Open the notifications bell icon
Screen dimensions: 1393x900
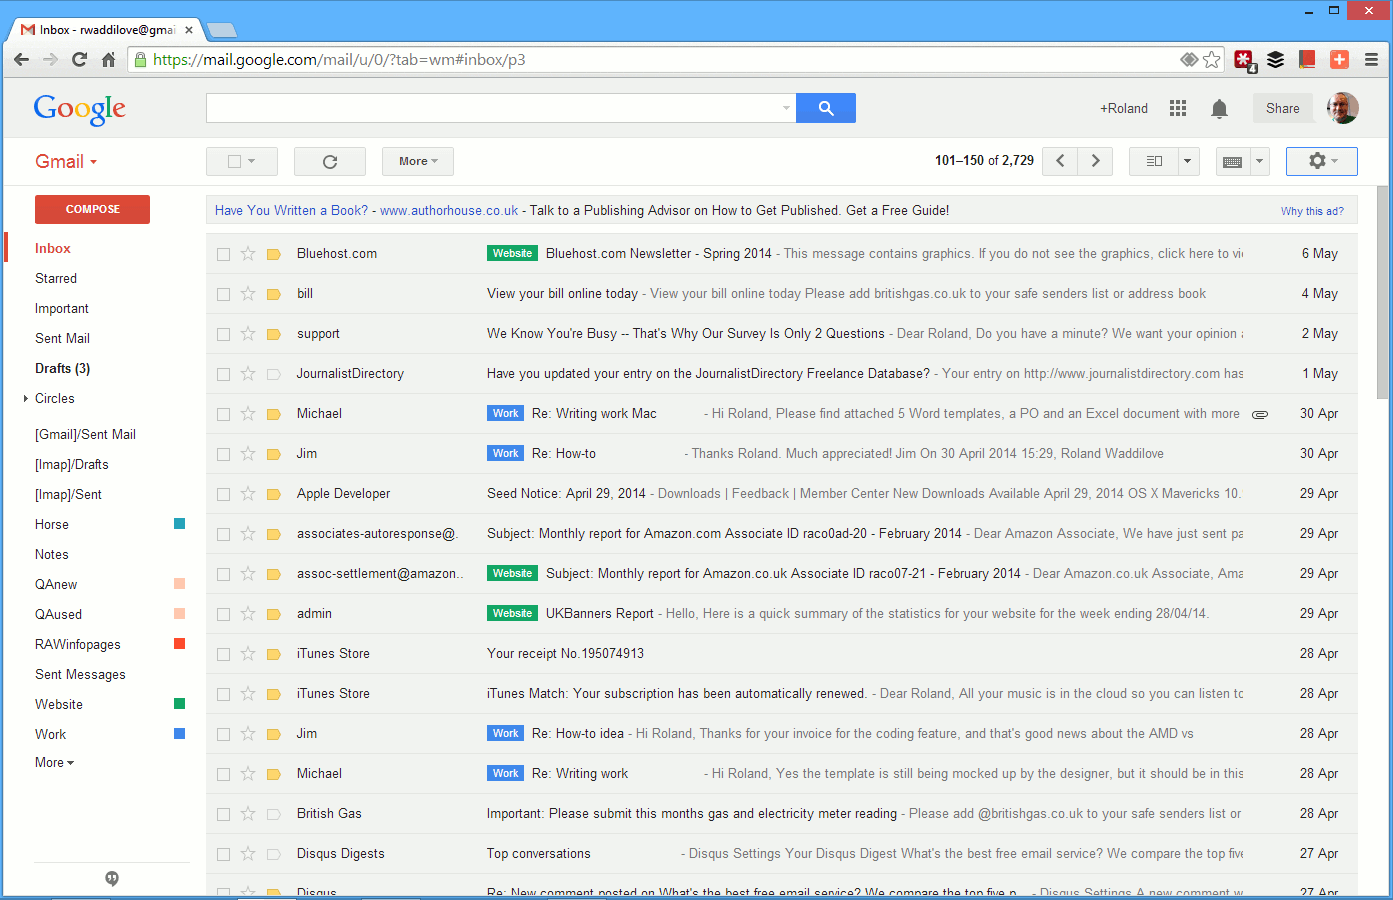tap(1219, 108)
